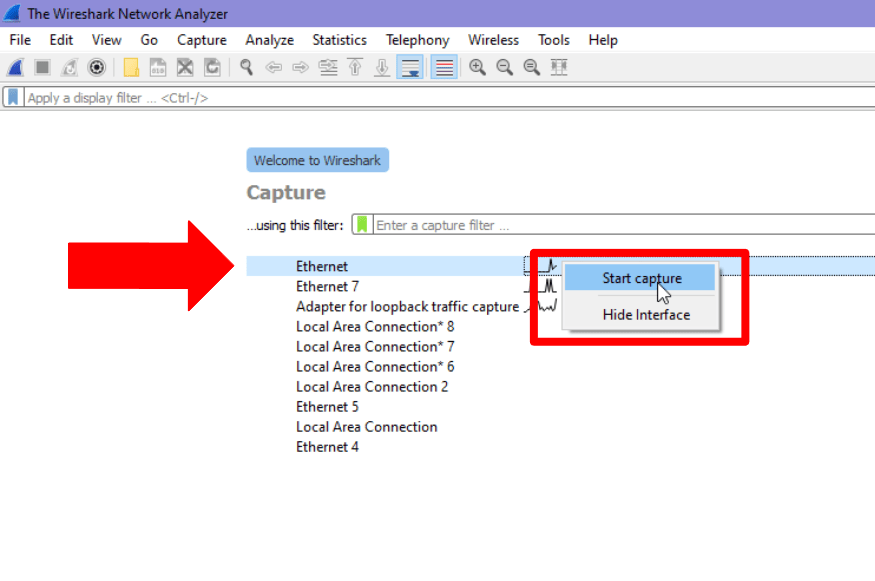The image size is (875, 581).
Task: Select Local Area Connection* 6
Action: click(x=375, y=367)
